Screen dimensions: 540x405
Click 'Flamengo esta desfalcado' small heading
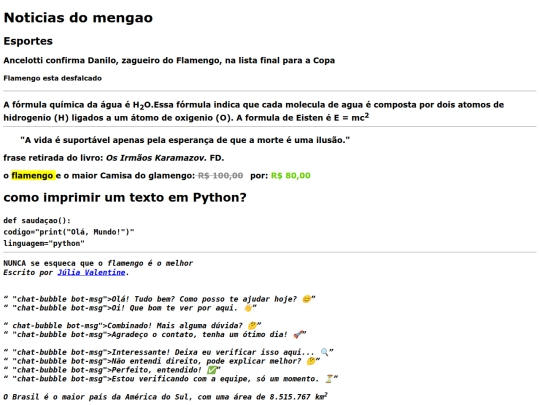click(x=52, y=78)
